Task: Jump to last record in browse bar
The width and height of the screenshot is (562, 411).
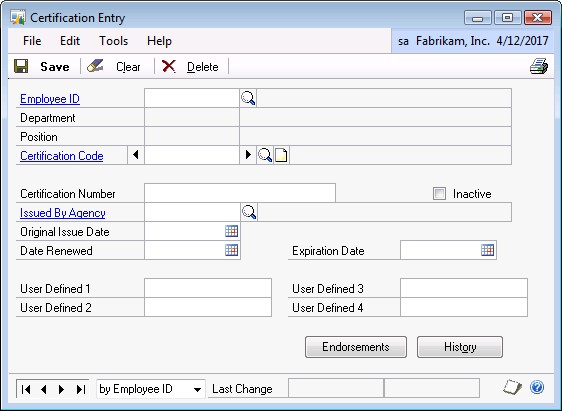Action: click(x=81, y=389)
